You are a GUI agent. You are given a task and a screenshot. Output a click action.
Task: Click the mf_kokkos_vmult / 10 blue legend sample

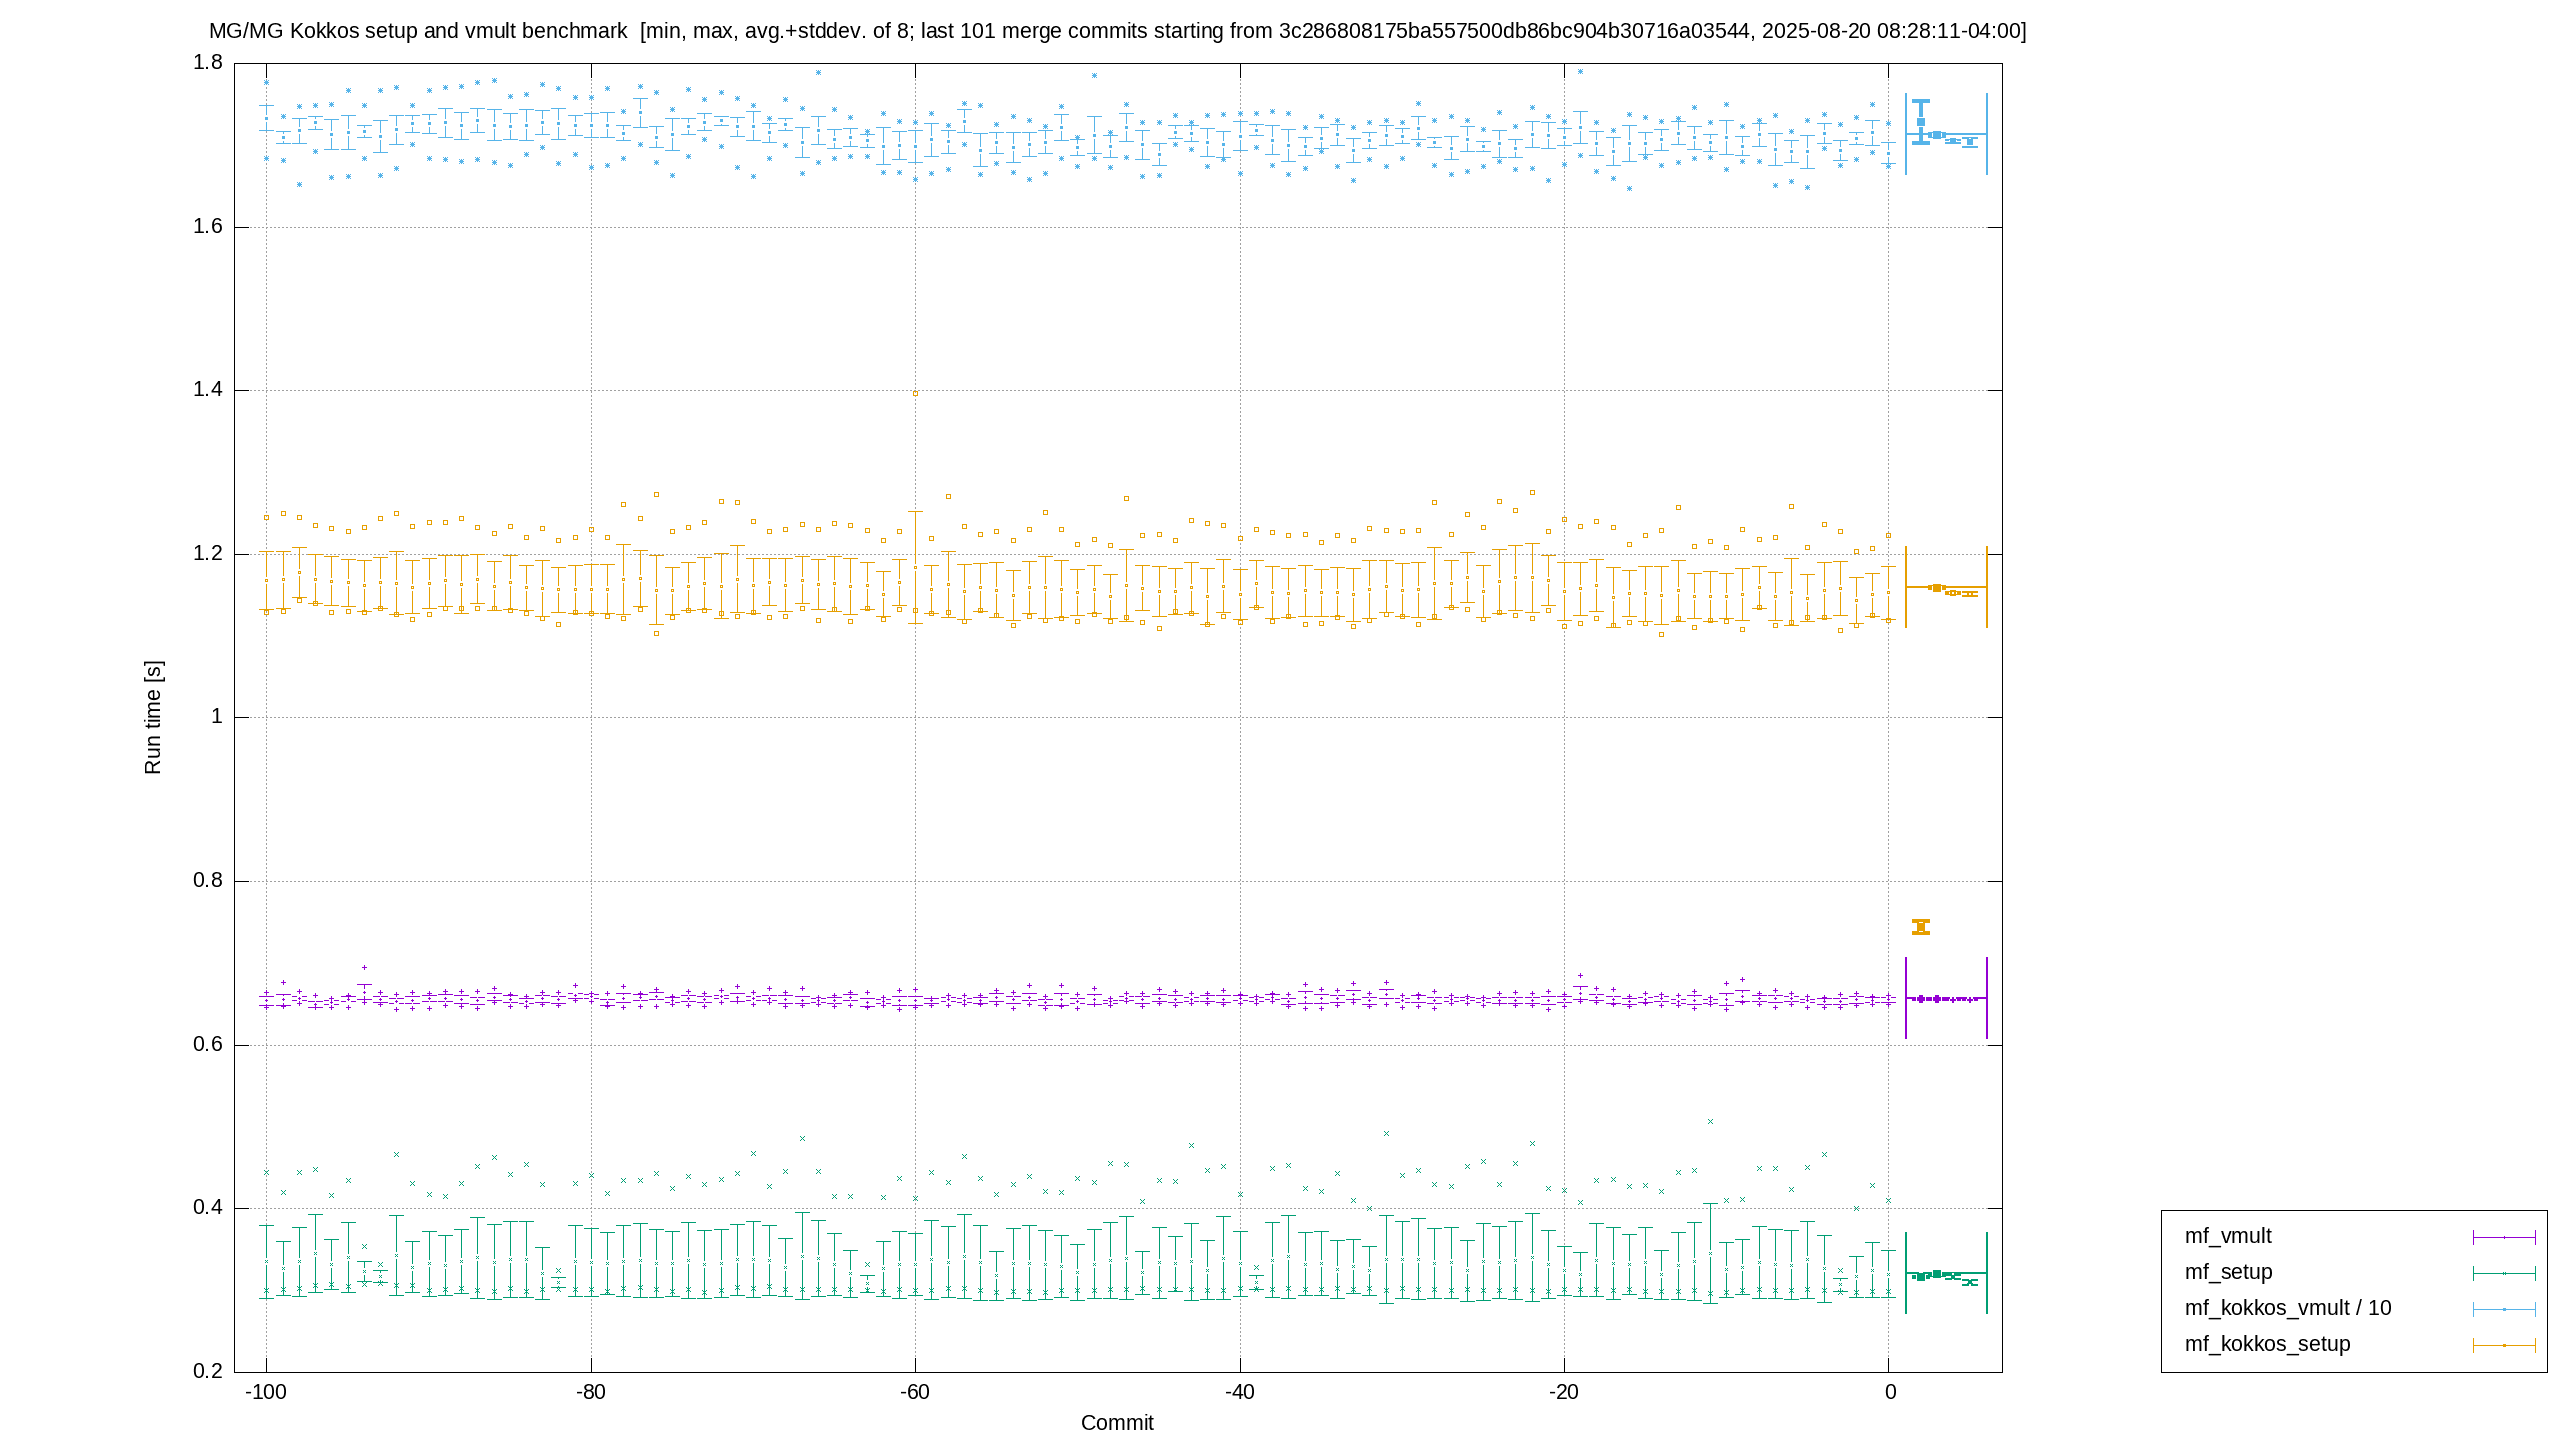[x=2504, y=1309]
